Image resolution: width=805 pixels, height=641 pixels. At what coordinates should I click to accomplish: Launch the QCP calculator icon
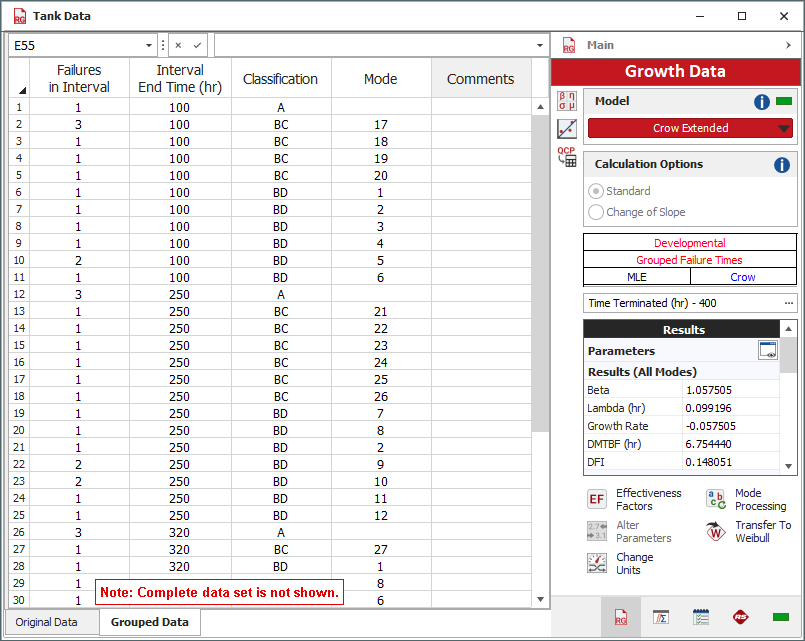click(x=567, y=156)
